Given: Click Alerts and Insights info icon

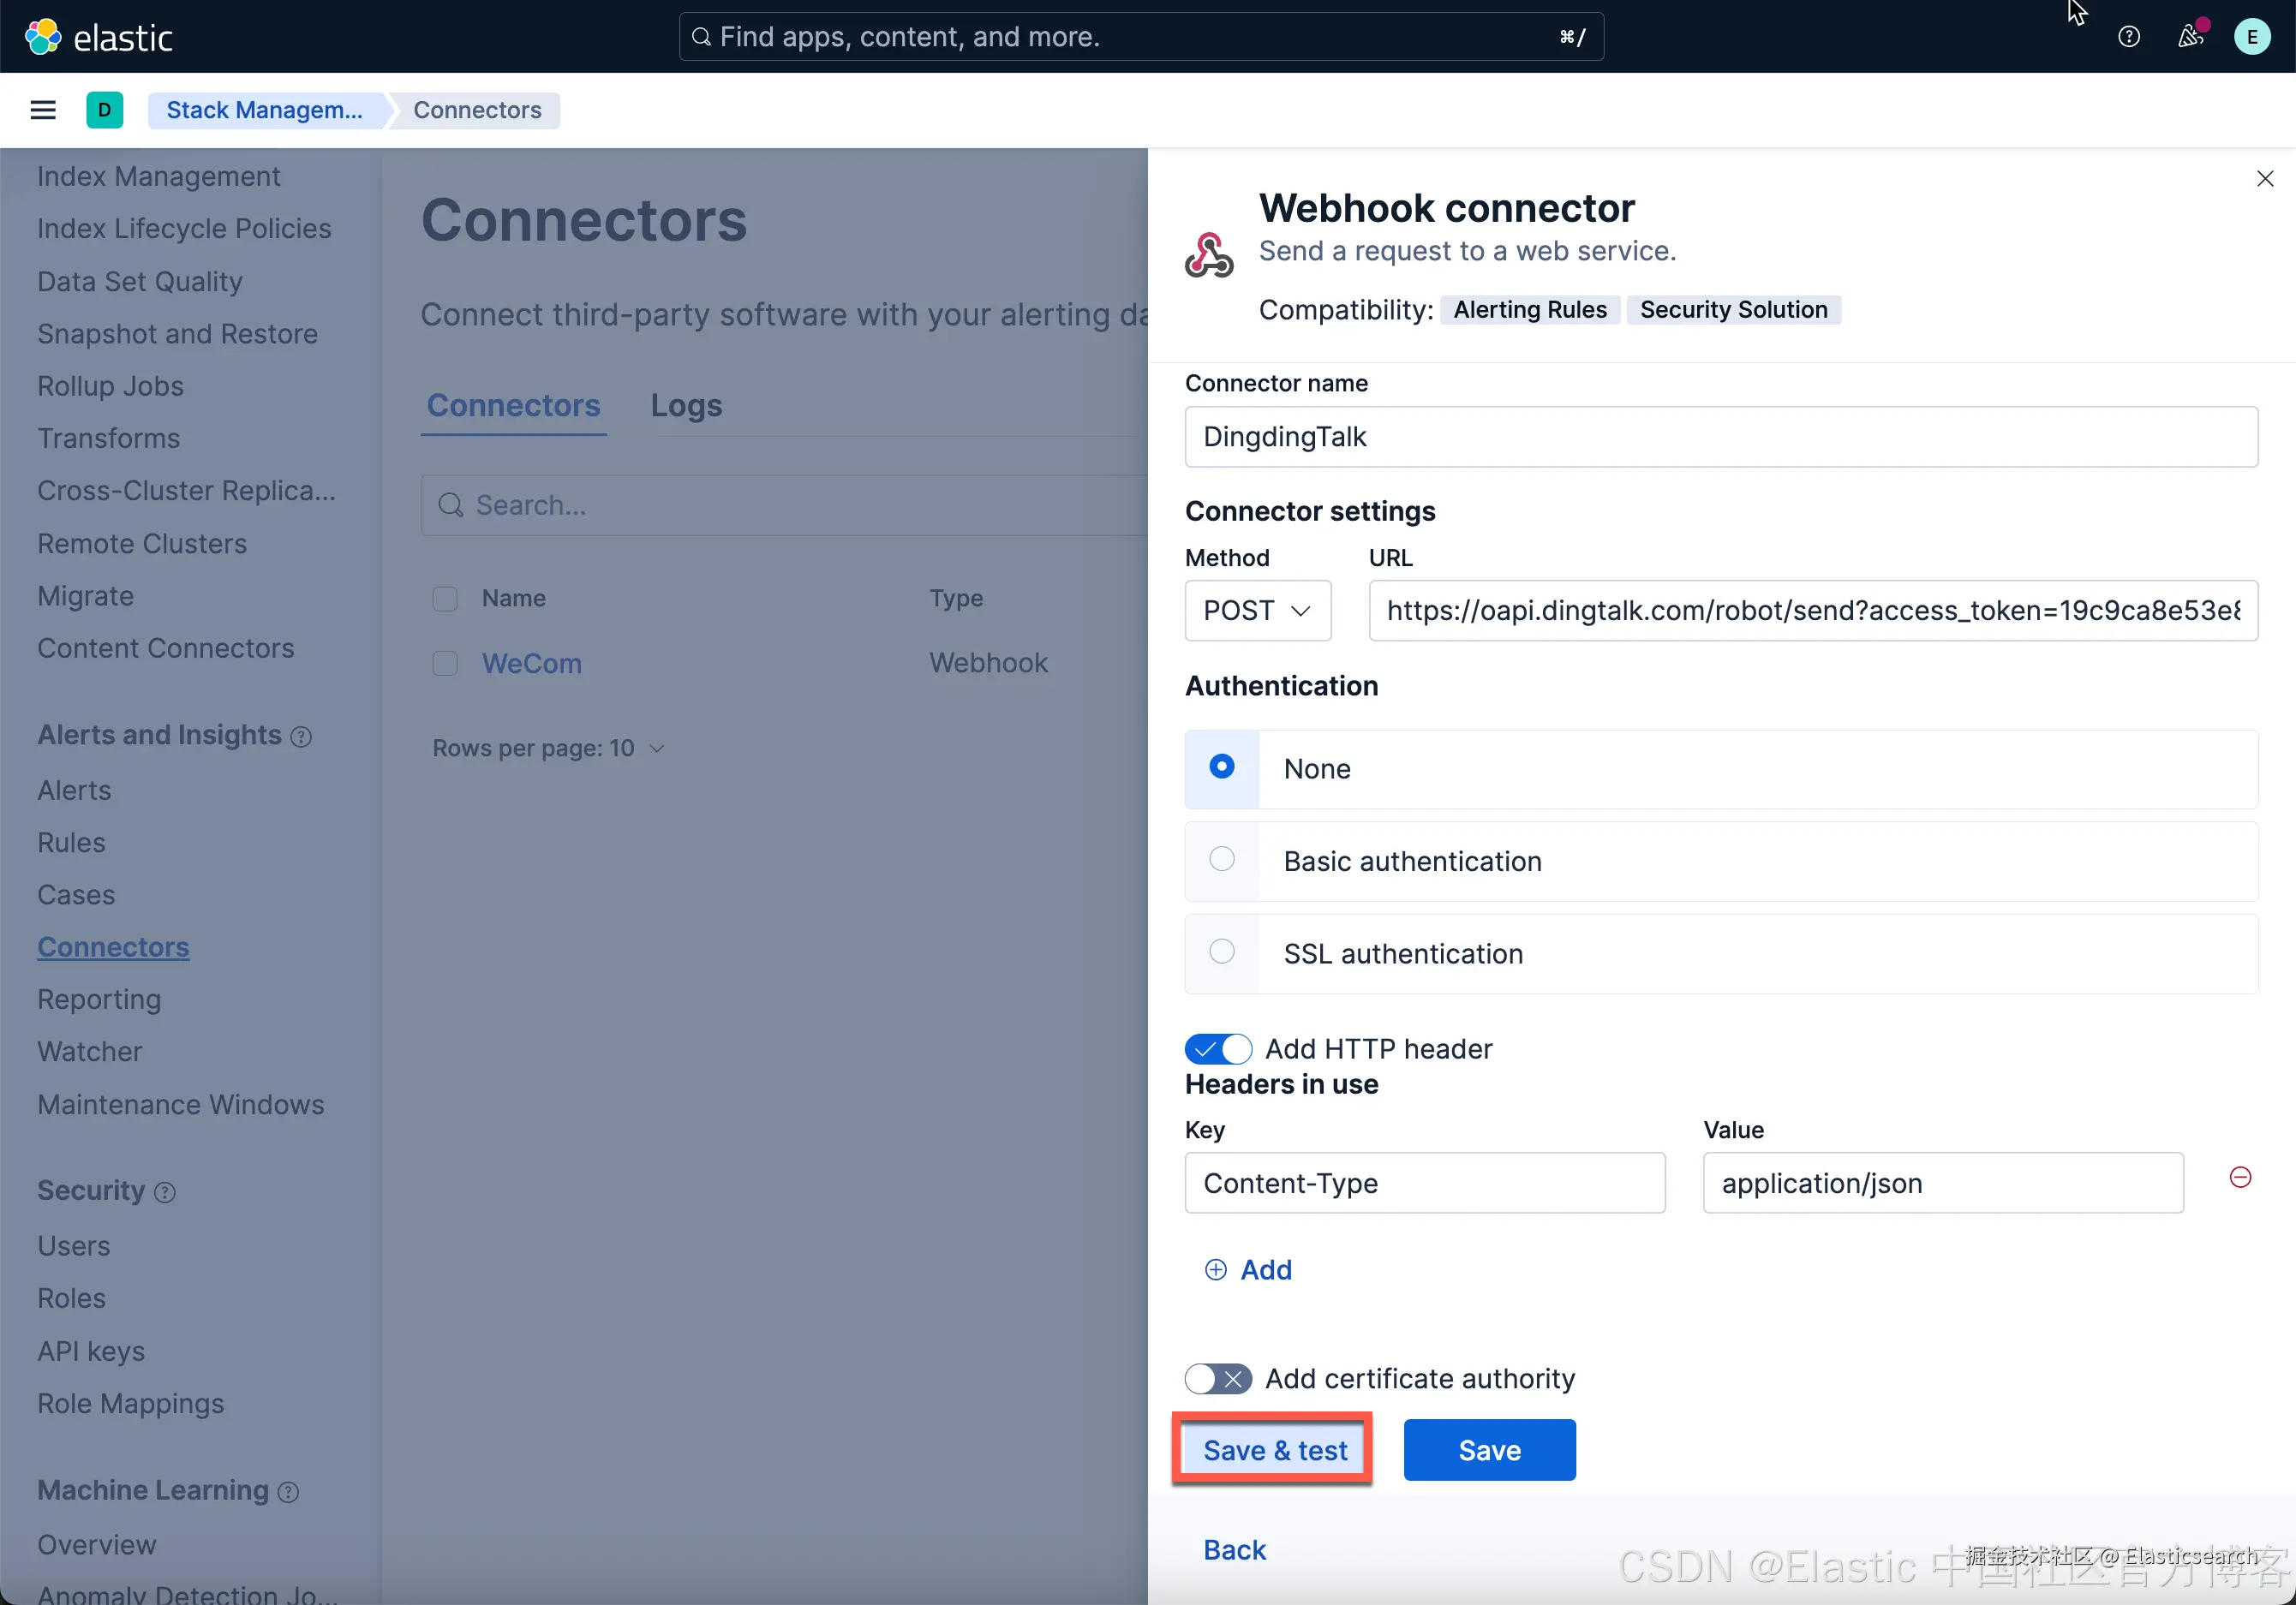Looking at the screenshot, I should point(301,737).
